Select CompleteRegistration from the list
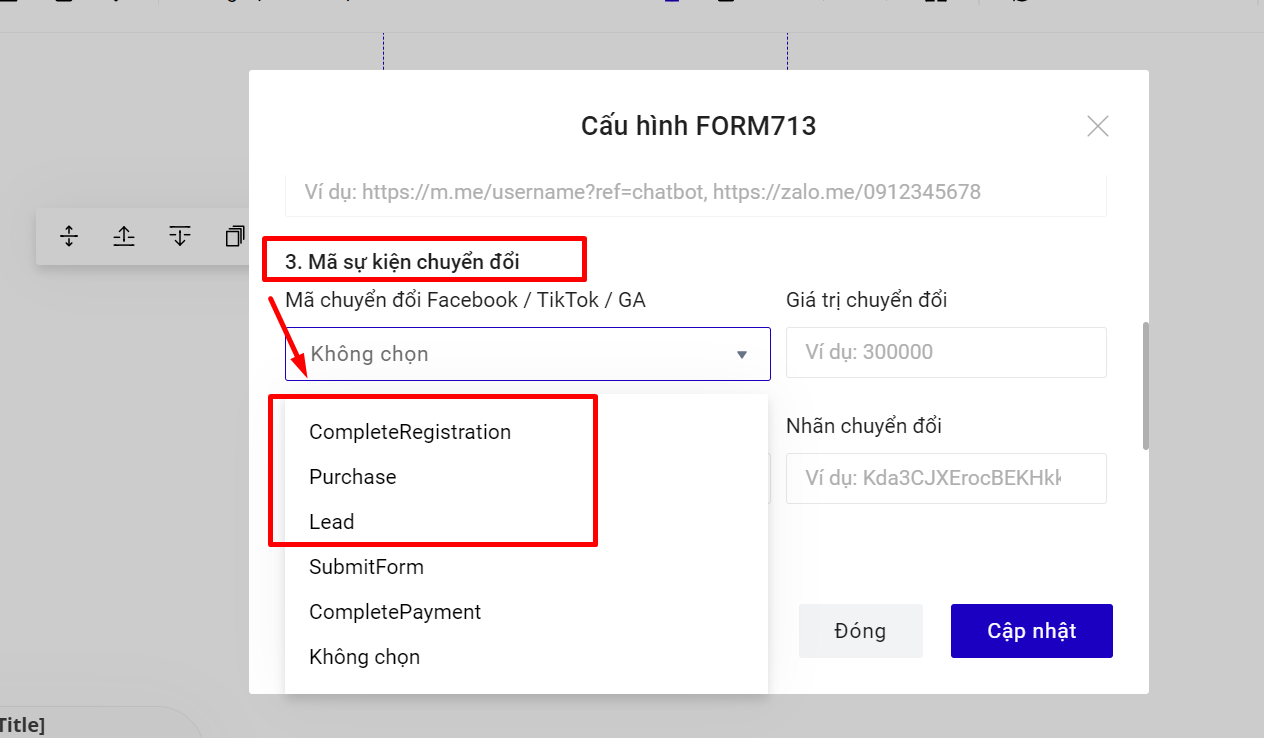The width and height of the screenshot is (1264, 738). click(410, 432)
